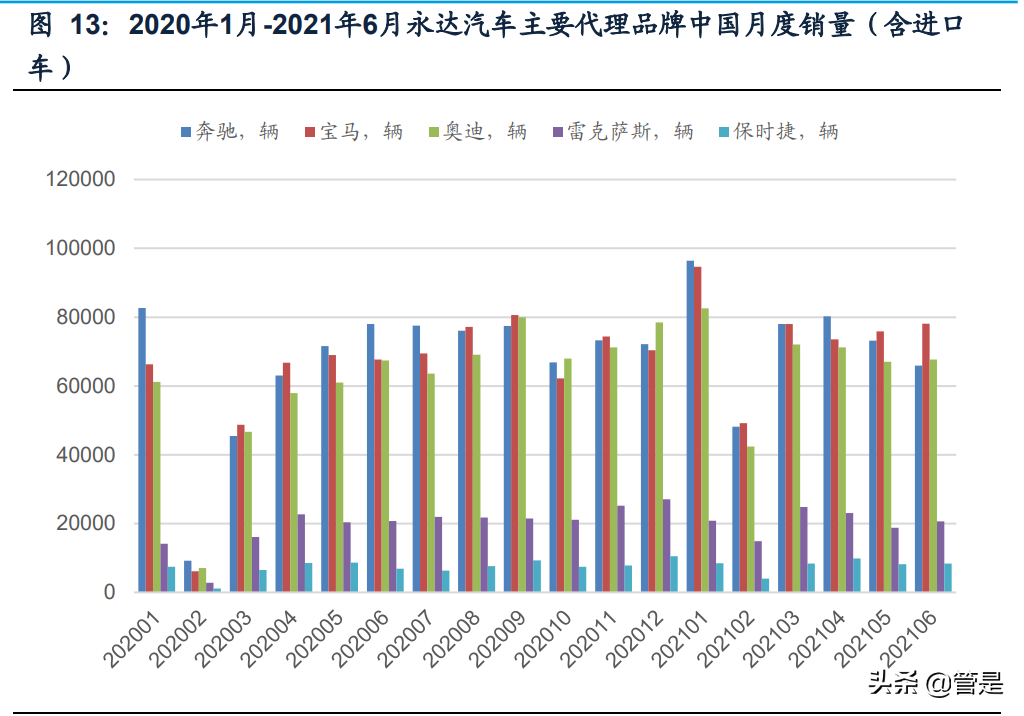The height and width of the screenshot is (716, 1024).
Task: Click the x-axis label 202106
Action: [908, 639]
